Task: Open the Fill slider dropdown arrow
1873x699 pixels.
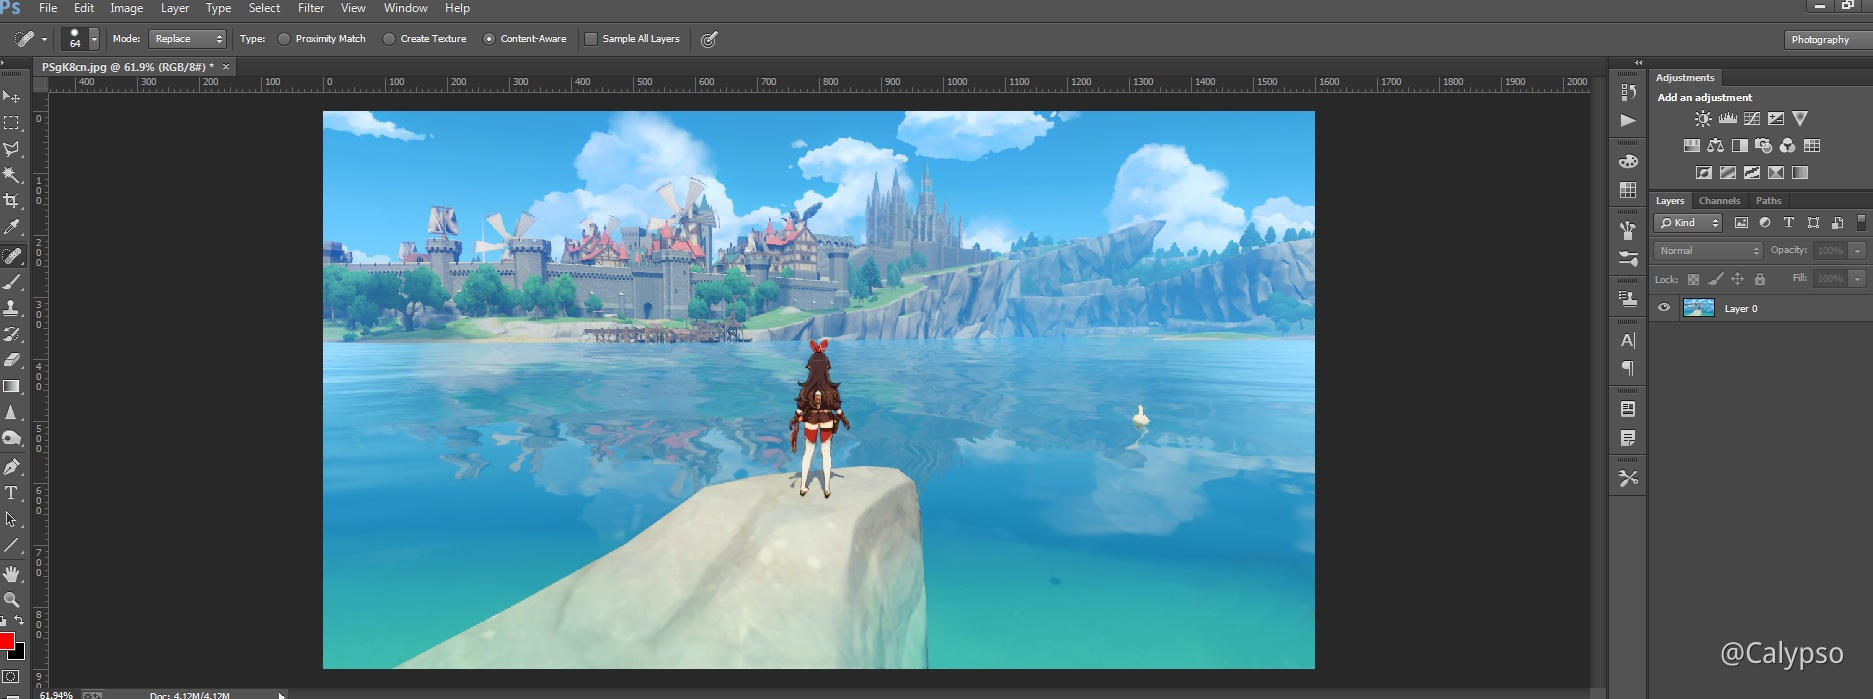Action: tap(1857, 279)
